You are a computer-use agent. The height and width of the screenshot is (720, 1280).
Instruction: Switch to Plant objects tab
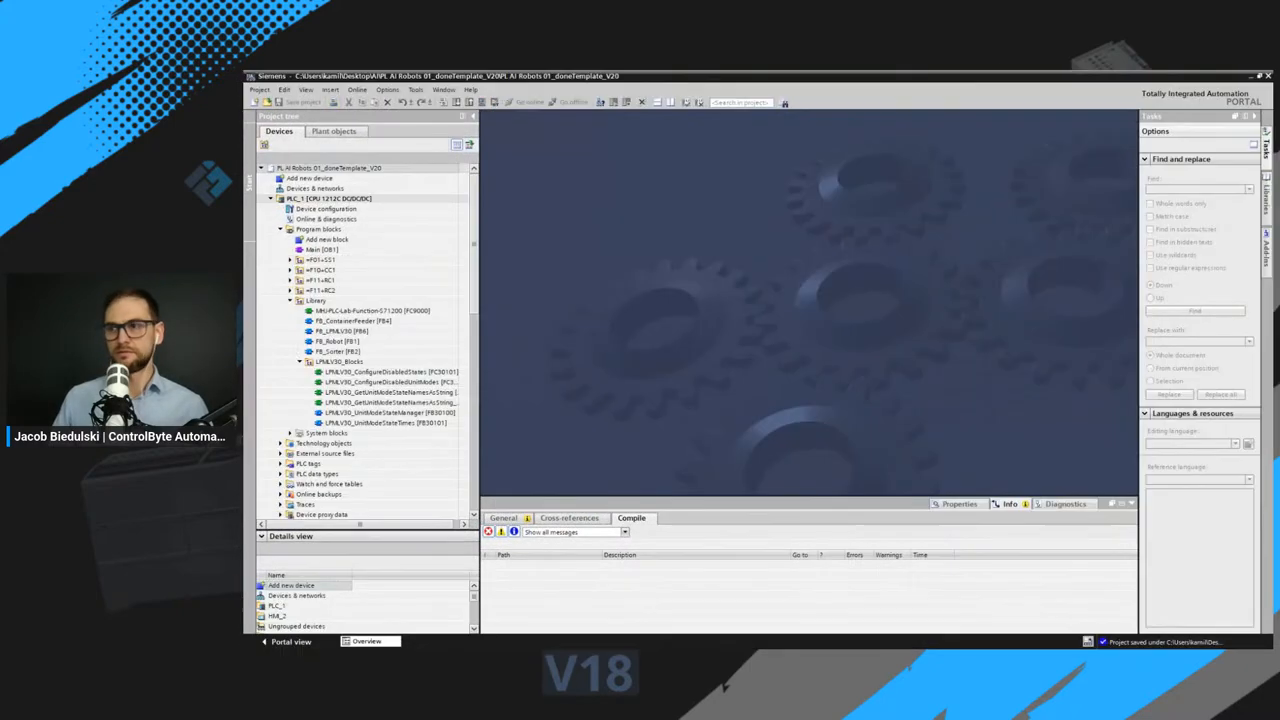pos(333,131)
